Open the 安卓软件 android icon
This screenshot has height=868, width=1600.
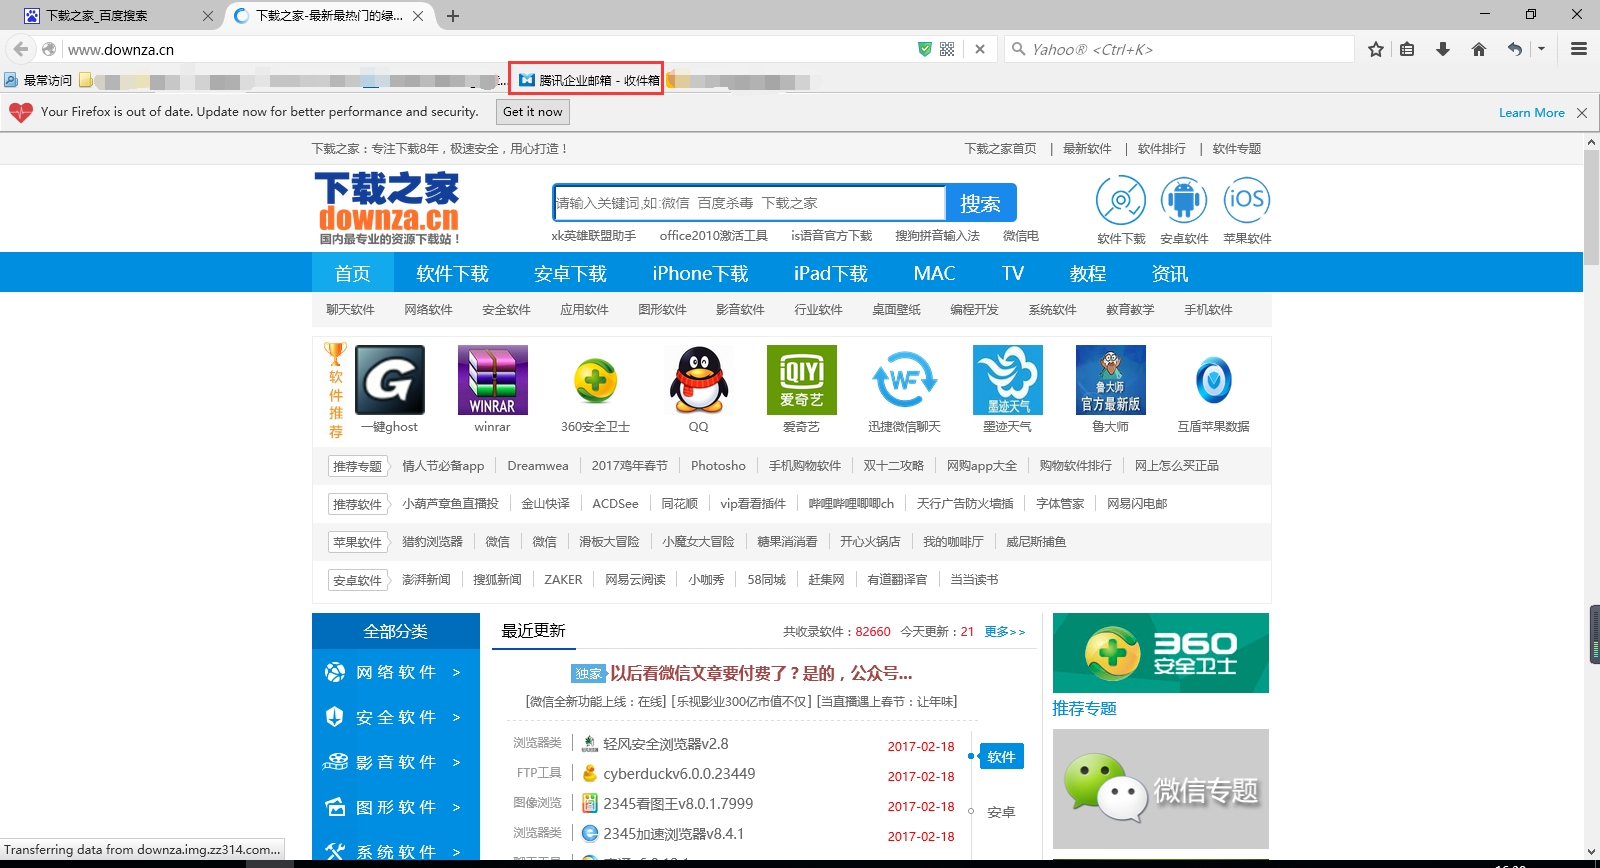coord(1184,200)
